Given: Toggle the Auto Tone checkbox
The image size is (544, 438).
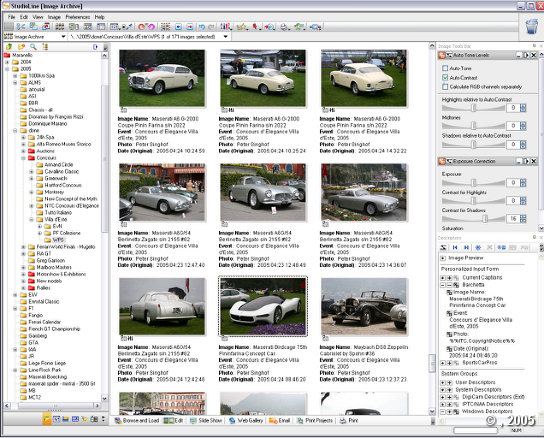Looking at the screenshot, I should click(445, 68).
